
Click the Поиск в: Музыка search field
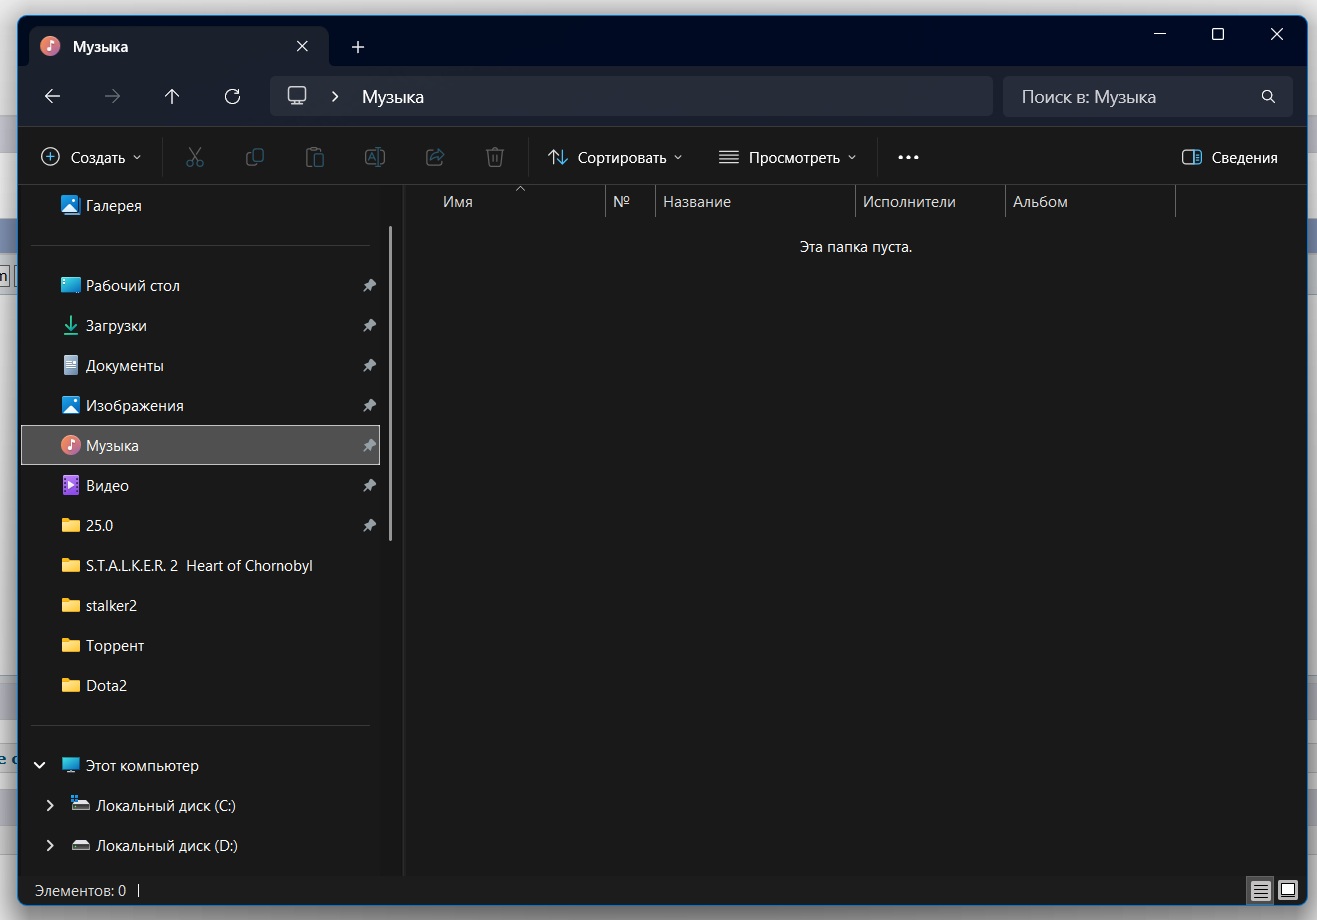(x=1147, y=97)
